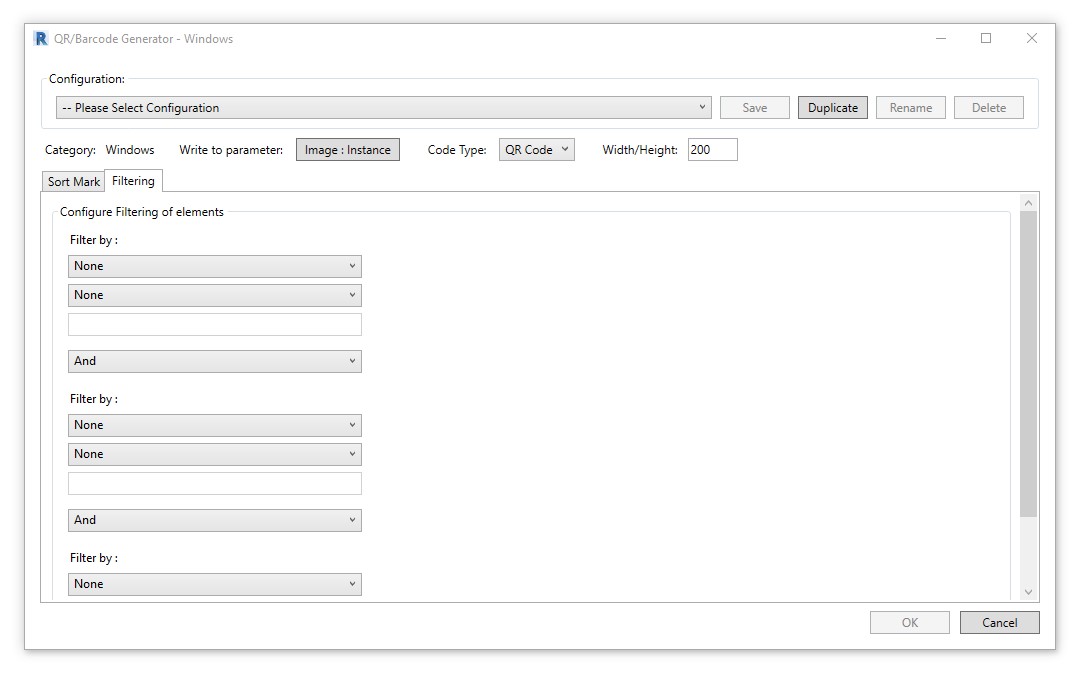
Task: Open the Code Type dropdown
Action: (x=536, y=150)
